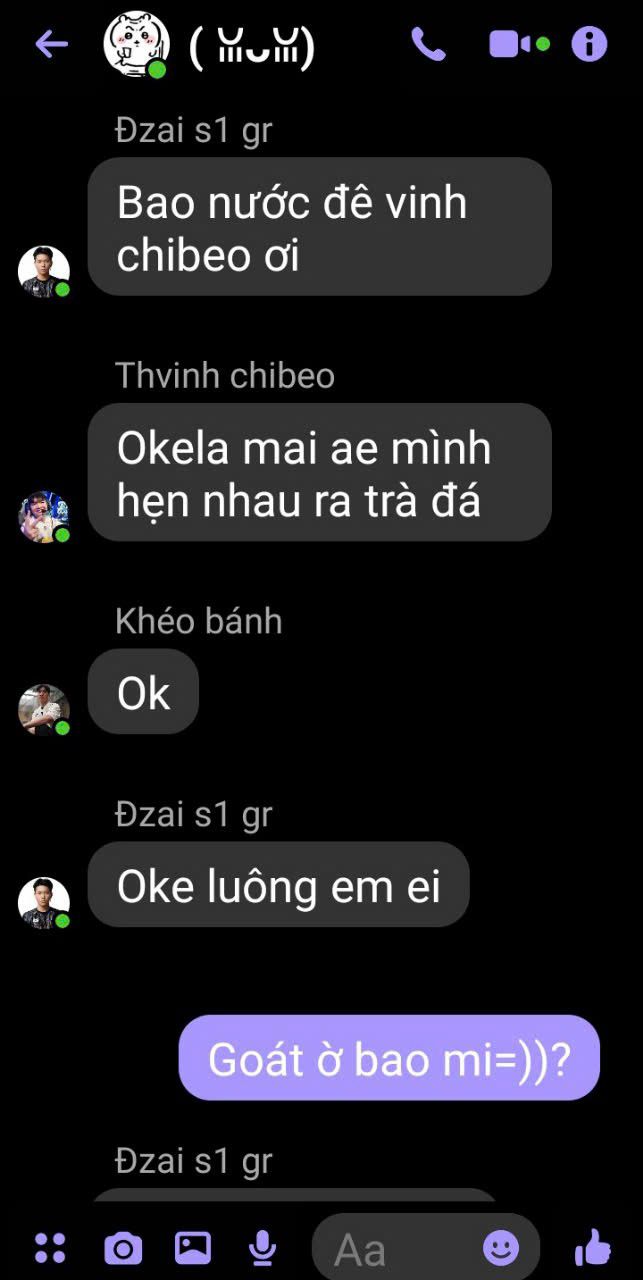Screen dimensions: 643x1280
Task: Open conversation info via the i icon
Action: pyautogui.click(x=589, y=44)
